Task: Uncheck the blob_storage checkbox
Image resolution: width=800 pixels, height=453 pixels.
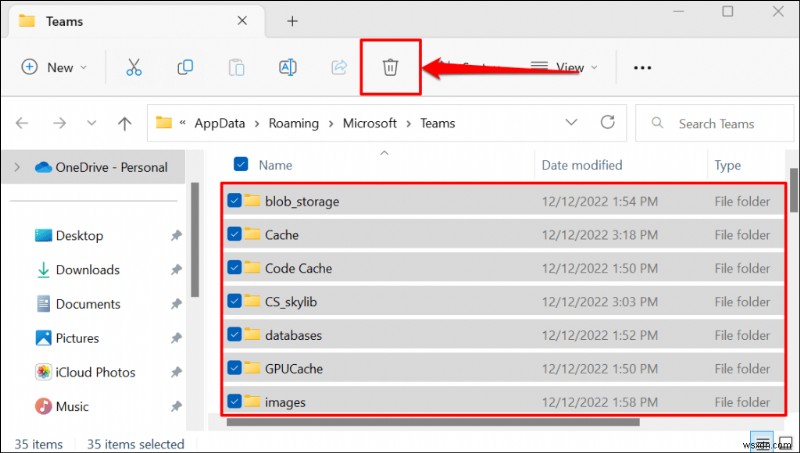Action: tap(234, 200)
